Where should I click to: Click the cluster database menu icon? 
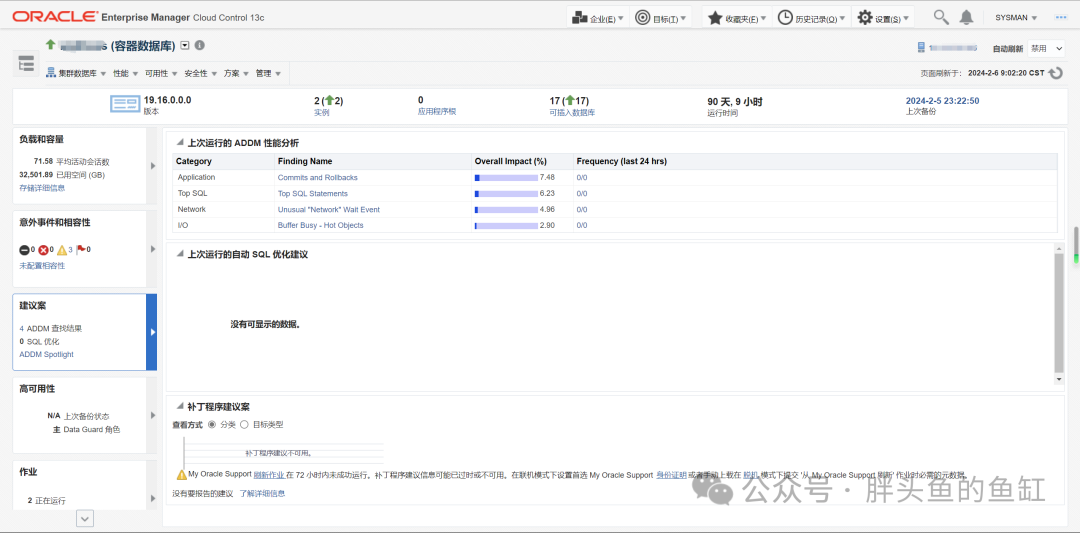pos(50,72)
